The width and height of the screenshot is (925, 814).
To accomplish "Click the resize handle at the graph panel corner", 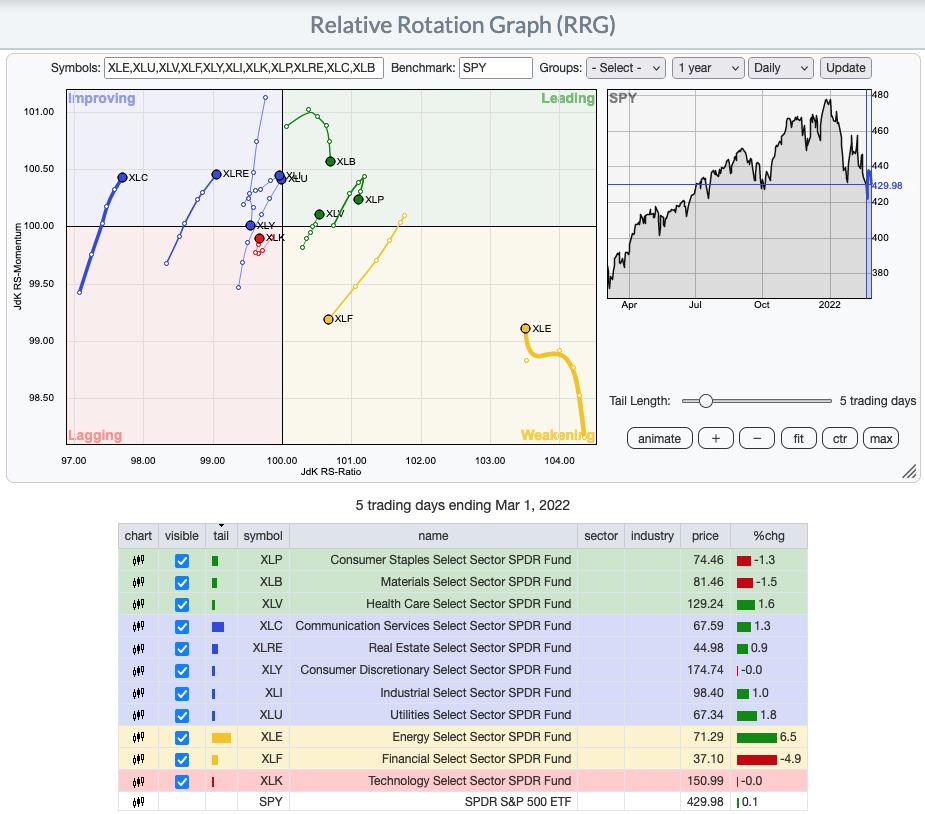I will (x=909, y=471).
